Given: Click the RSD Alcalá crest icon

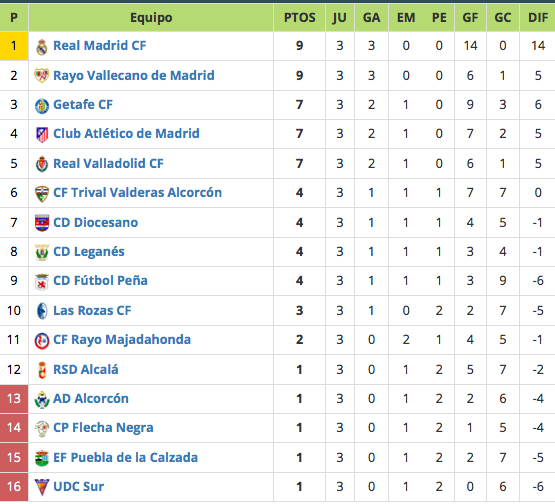Looking at the screenshot, I should point(42,370).
